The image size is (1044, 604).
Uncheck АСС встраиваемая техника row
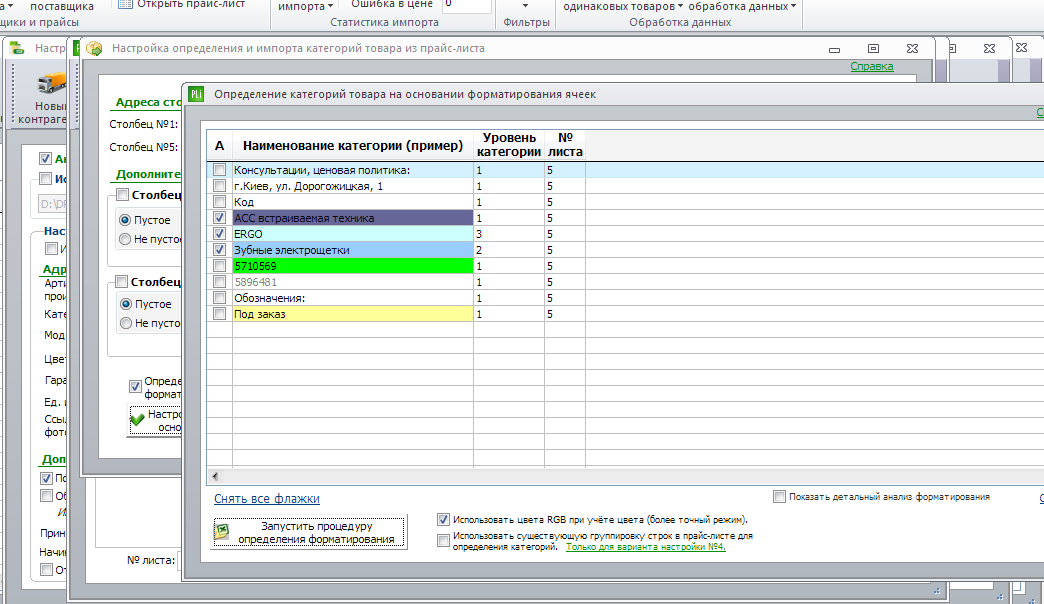coord(219,218)
